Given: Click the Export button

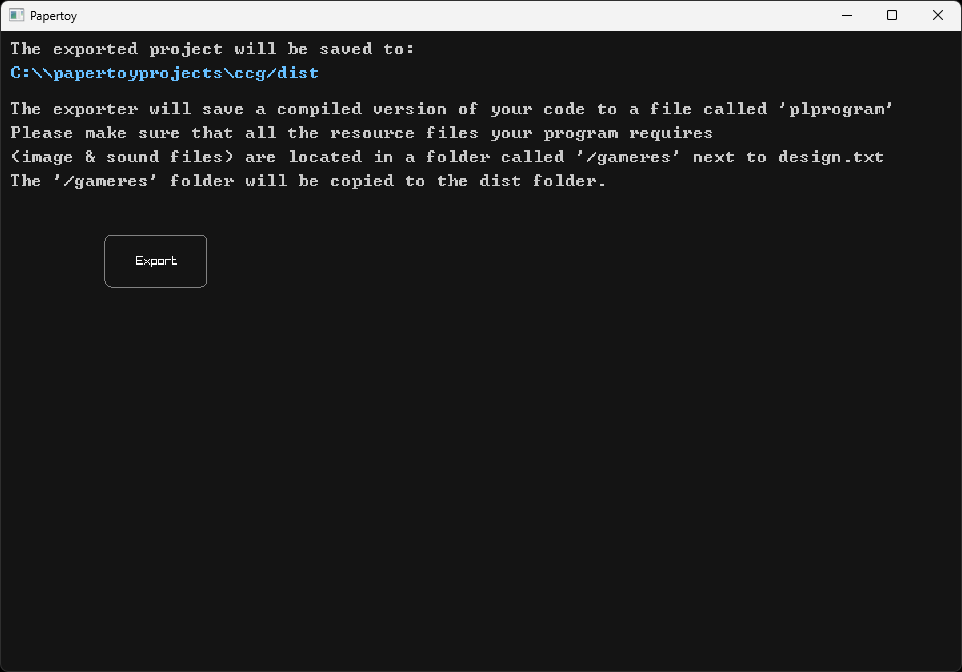Looking at the screenshot, I should click(155, 261).
